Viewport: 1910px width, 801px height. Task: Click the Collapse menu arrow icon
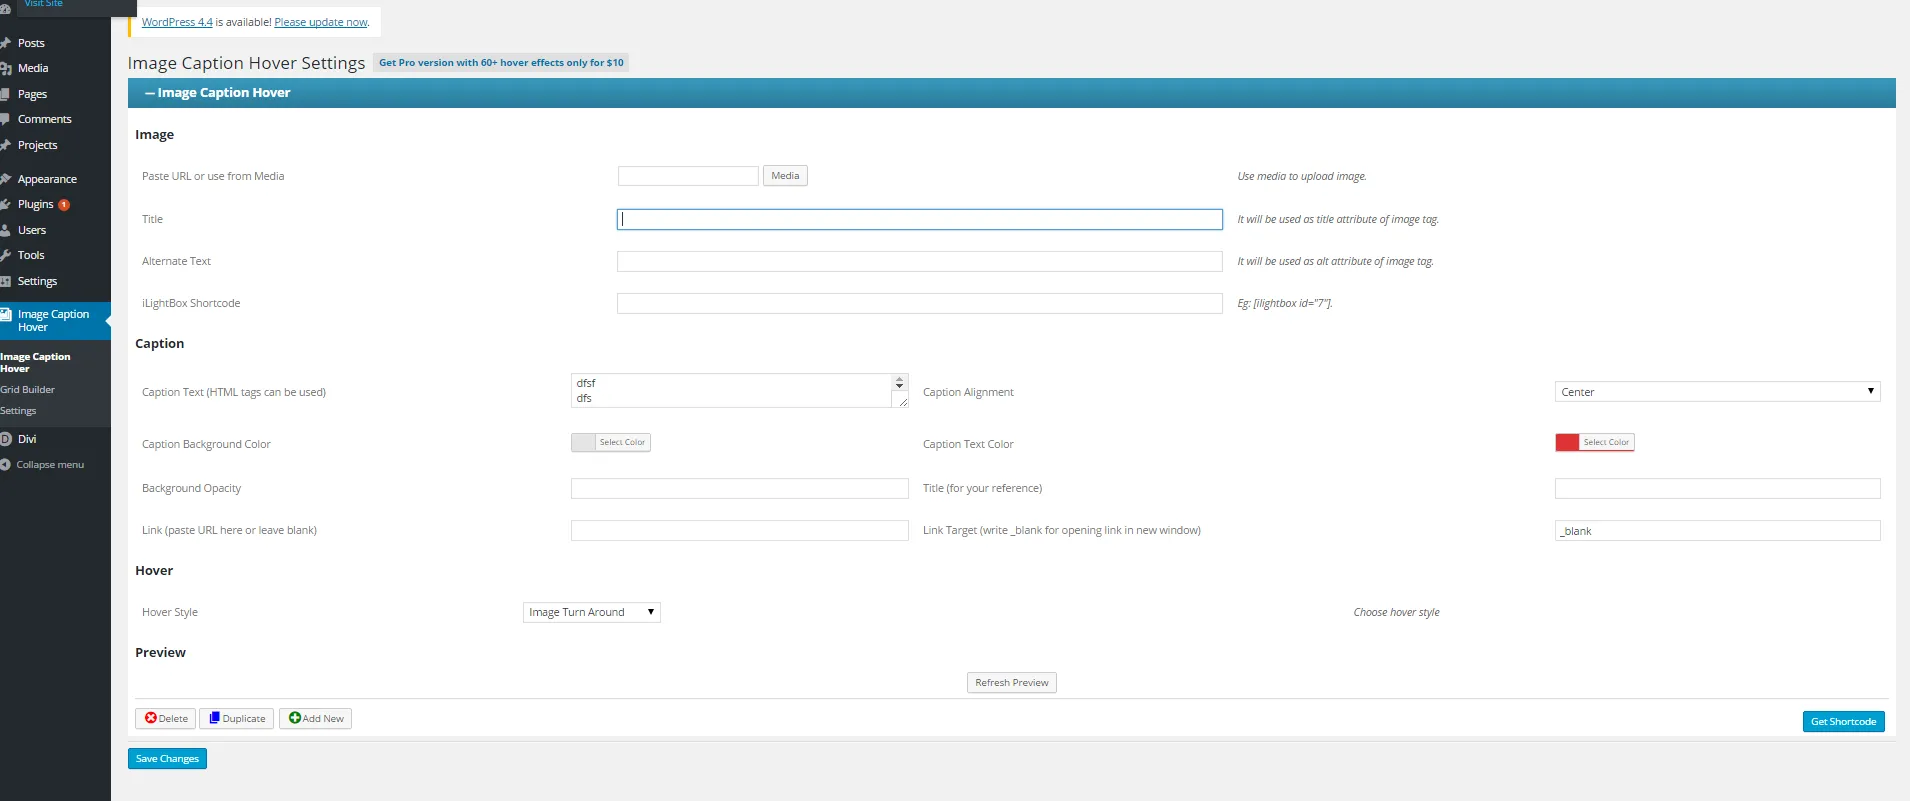coord(5,465)
